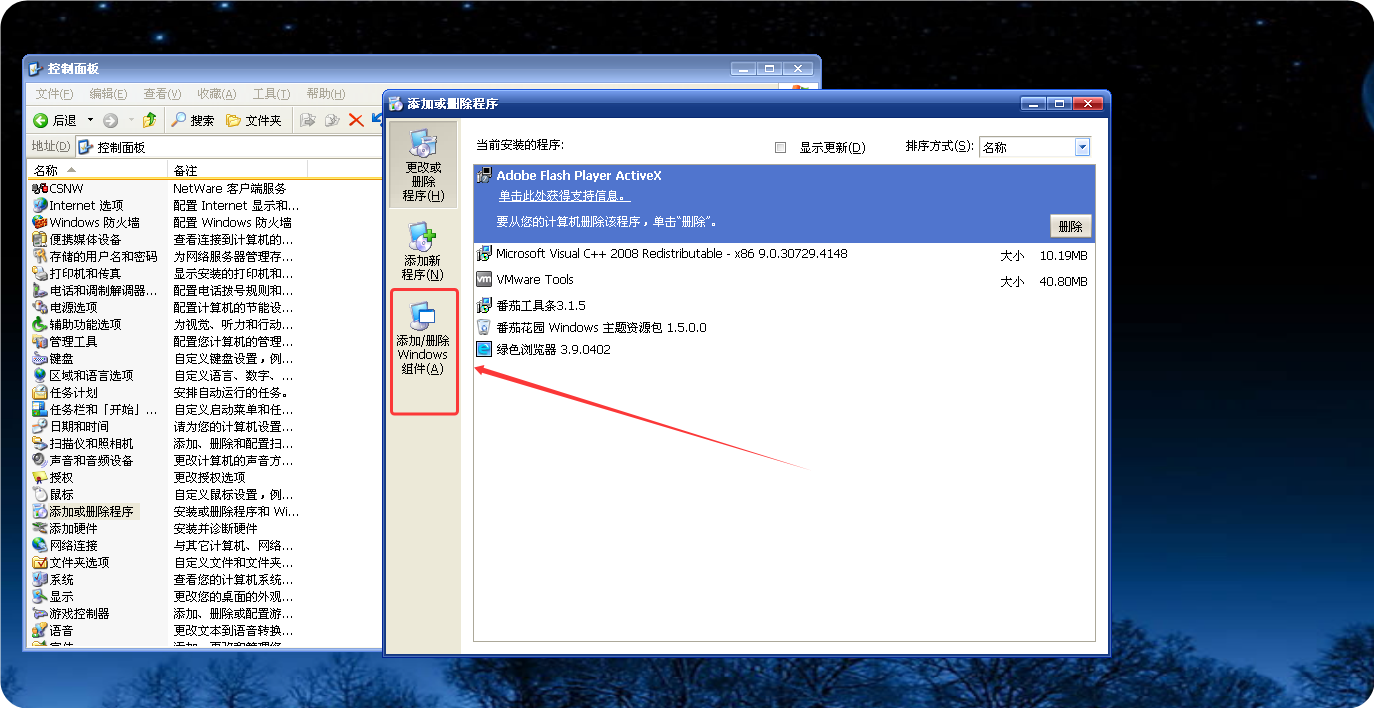This screenshot has height=708, width=1374.
Task: Open 添加/删除 Windows 组件
Action: pyautogui.click(x=423, y=340)
